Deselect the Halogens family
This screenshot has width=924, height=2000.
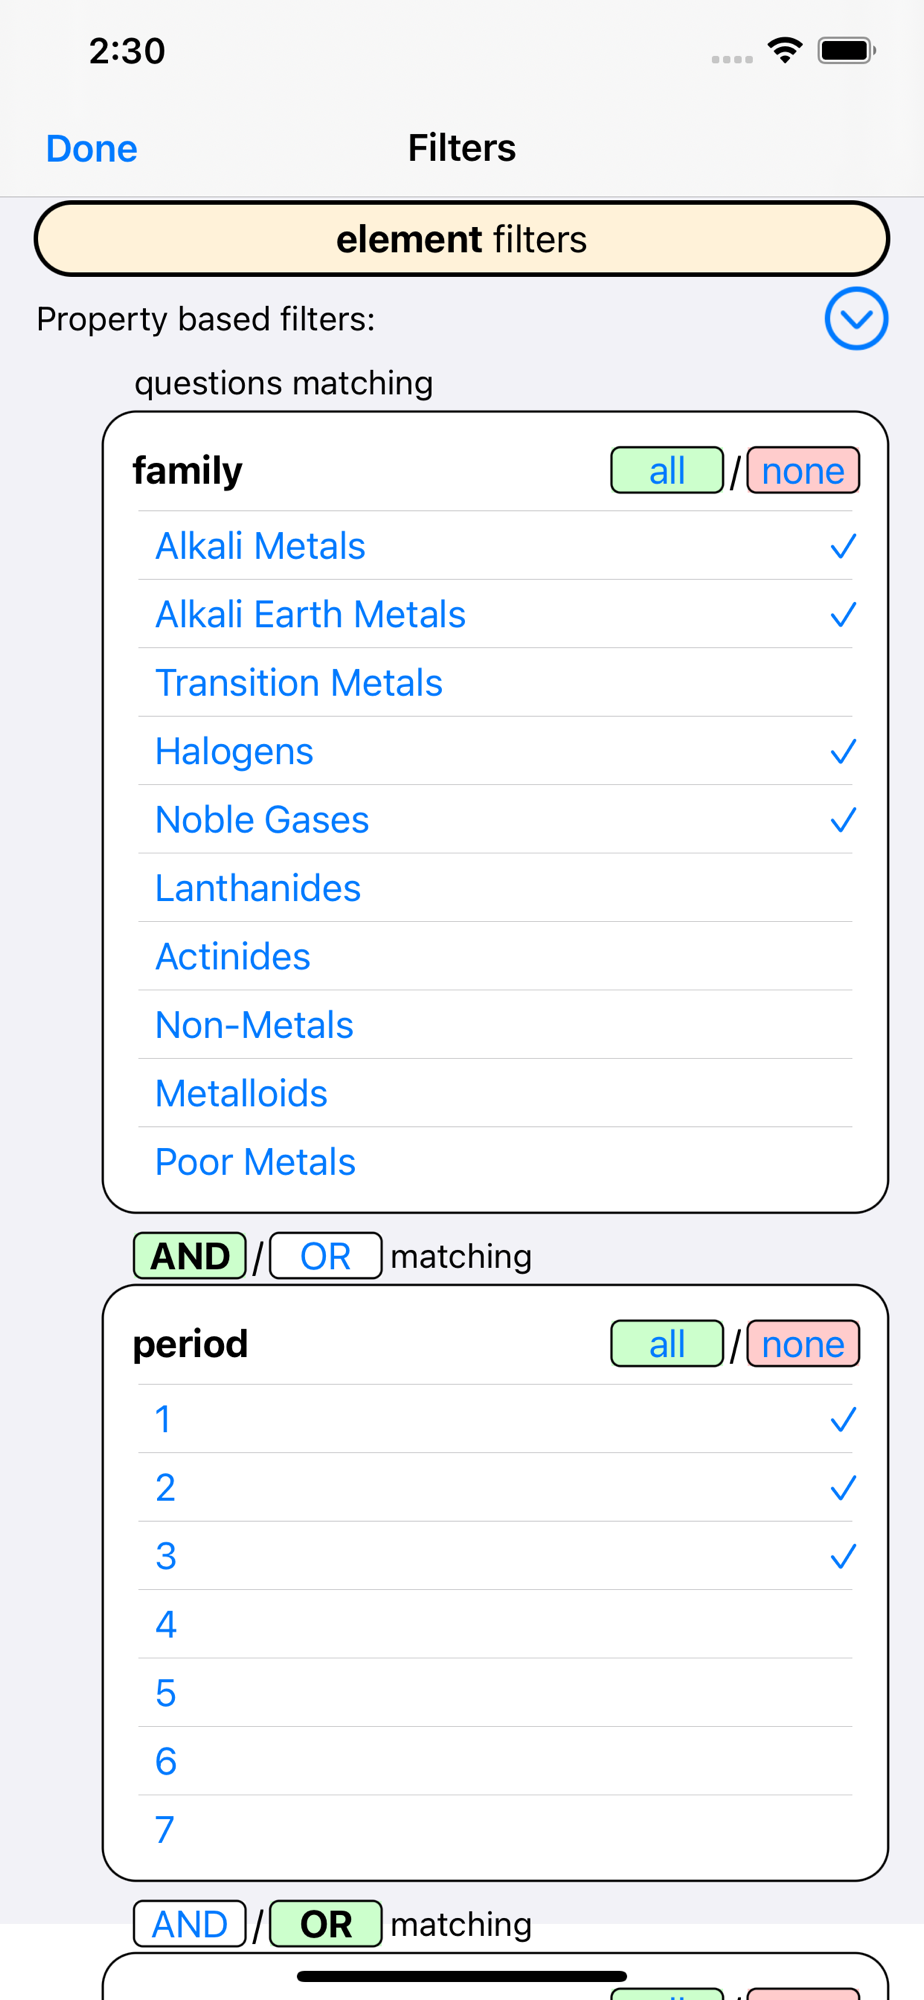[x=495, y=751]
